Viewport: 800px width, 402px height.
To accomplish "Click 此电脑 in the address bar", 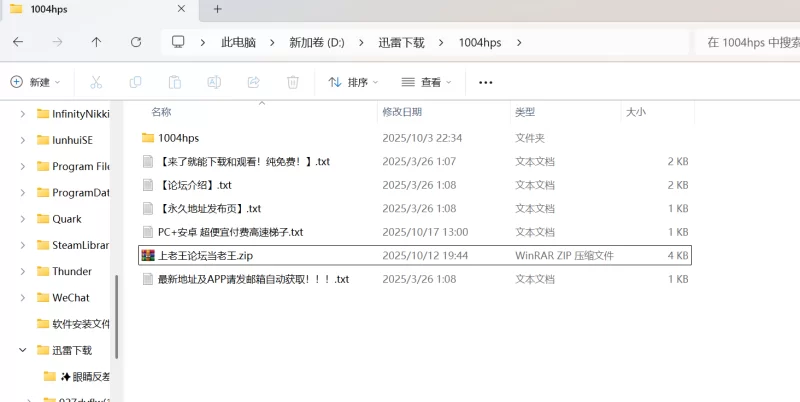I will (x=238, y=43).
